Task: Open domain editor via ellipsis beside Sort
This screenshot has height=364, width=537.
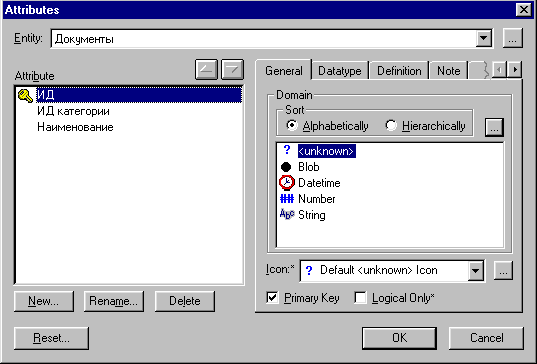Action: [494, 127]
